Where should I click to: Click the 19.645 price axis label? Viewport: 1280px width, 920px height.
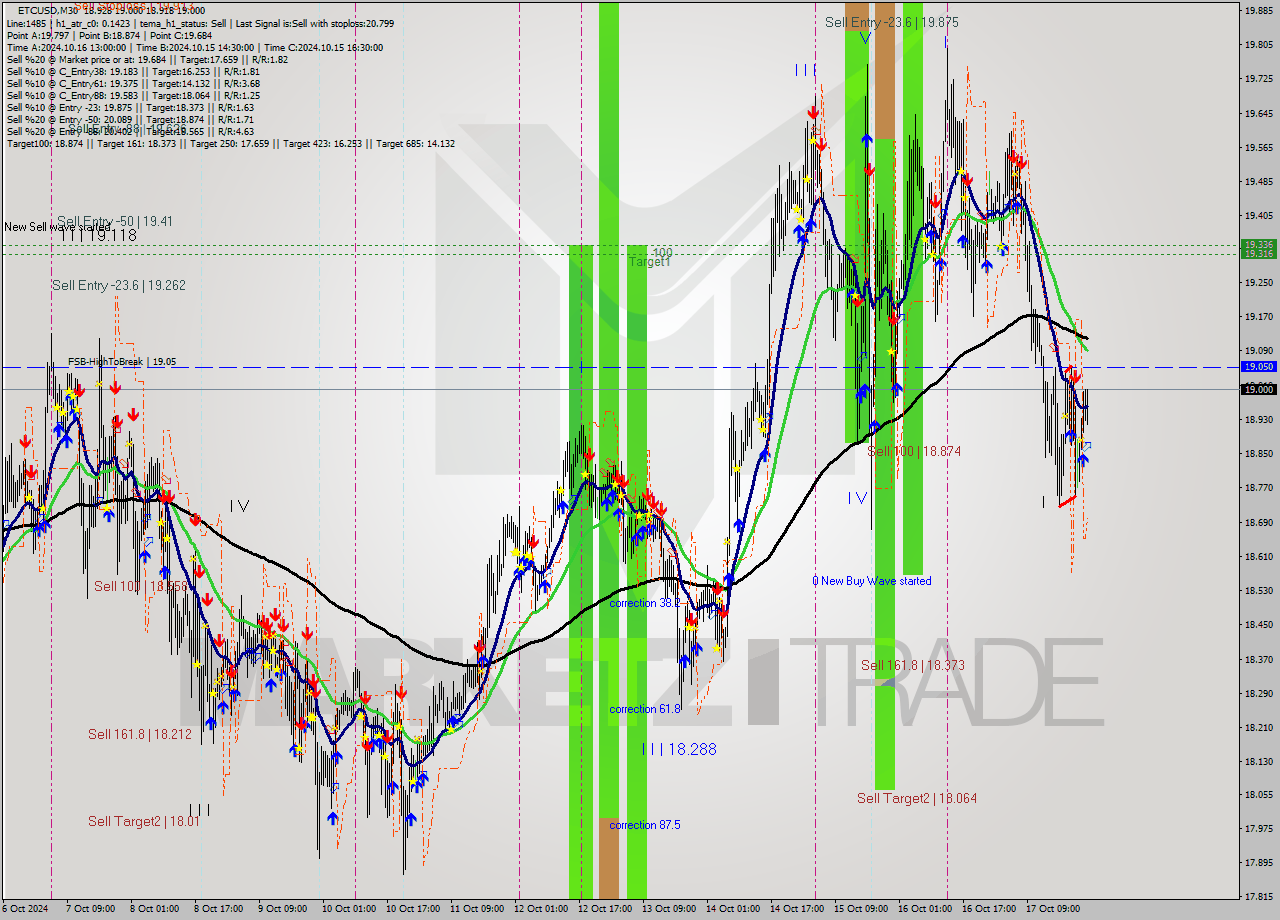pos(1258,113)
